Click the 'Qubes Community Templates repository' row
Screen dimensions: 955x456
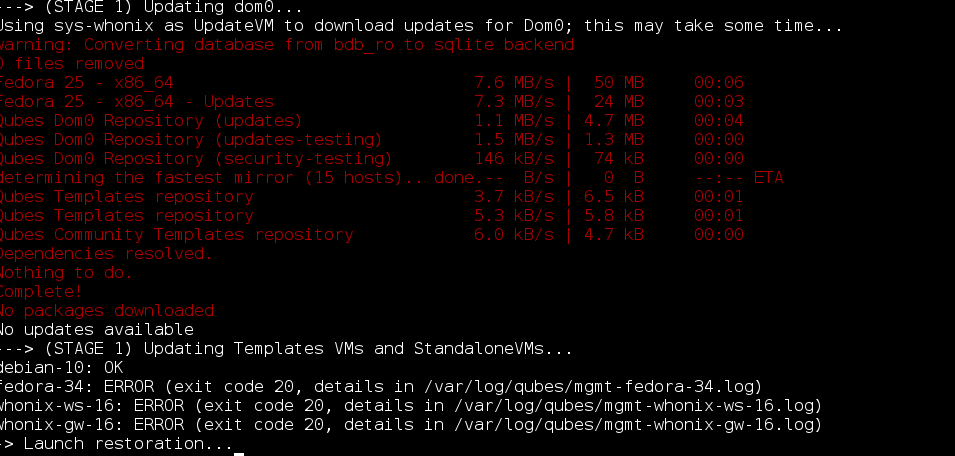[372, 234]
